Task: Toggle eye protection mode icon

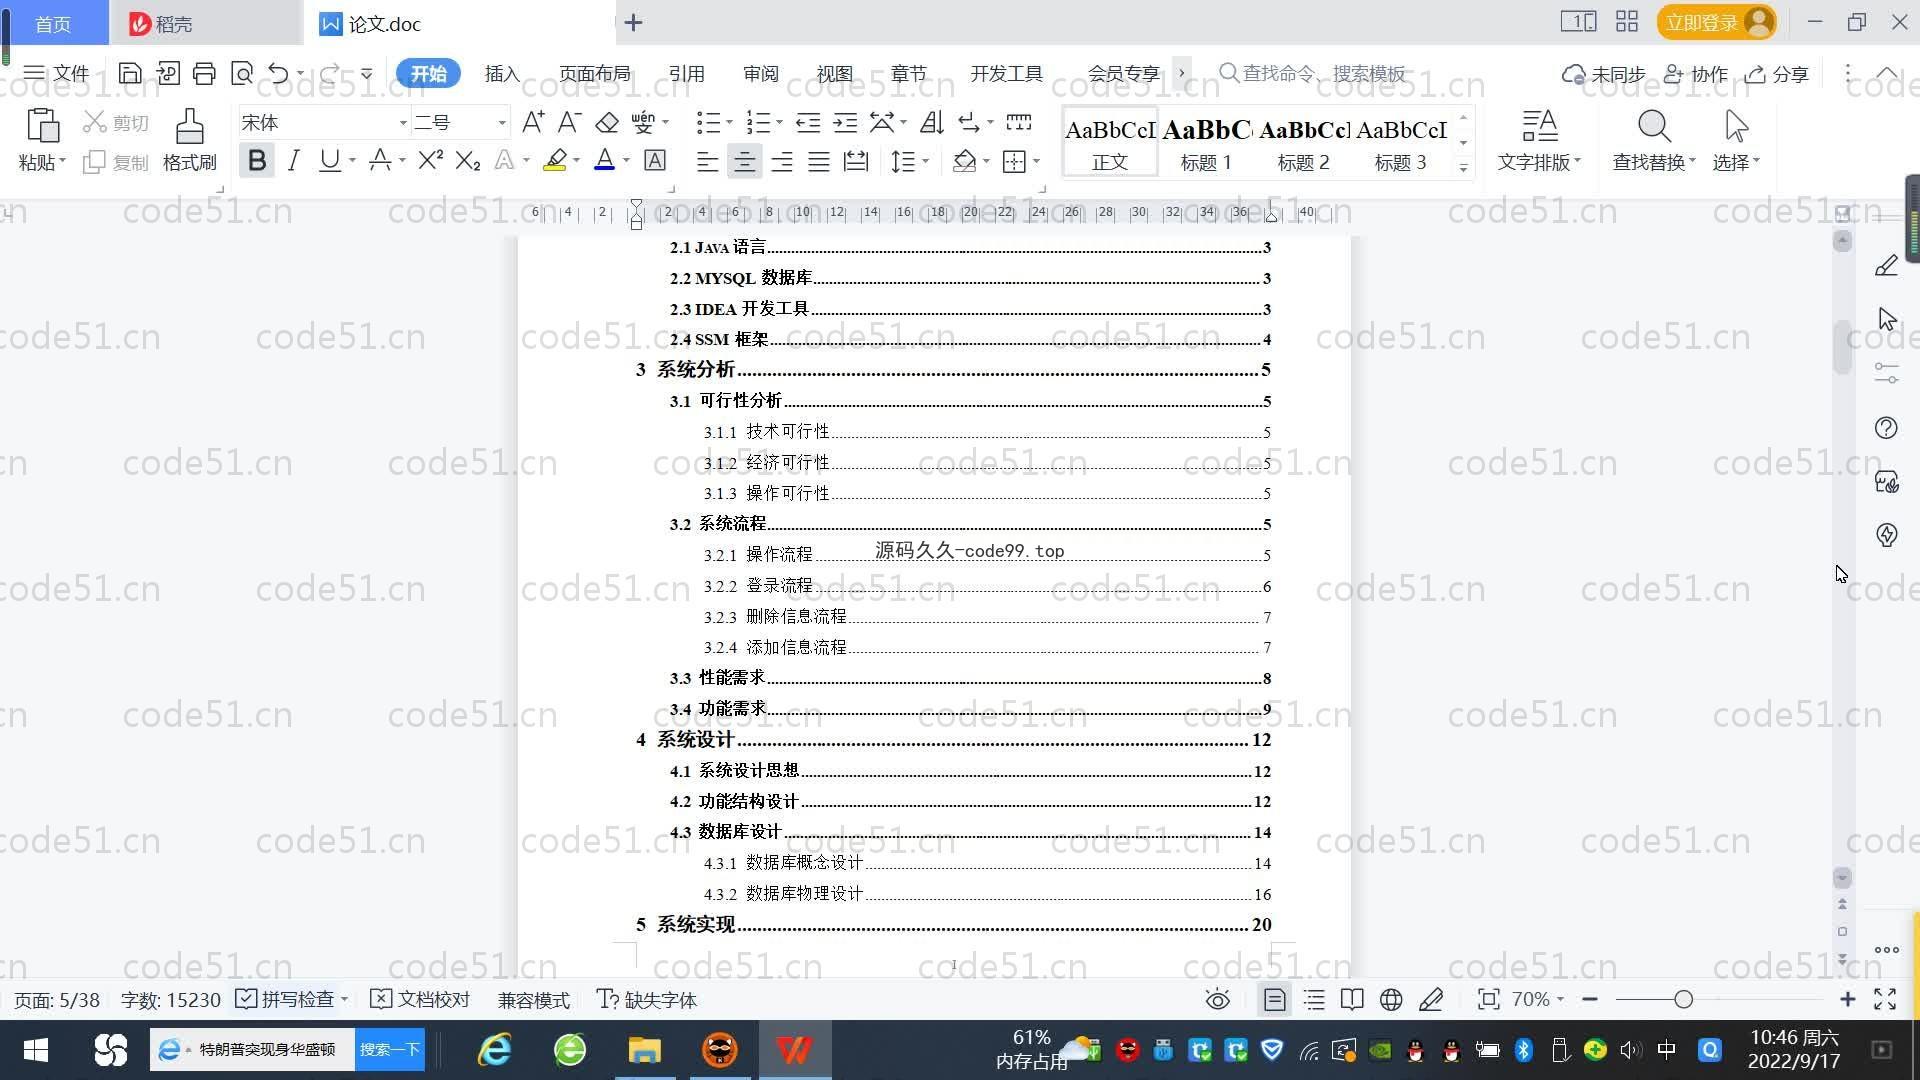Action: click(x=1217, y=999)
